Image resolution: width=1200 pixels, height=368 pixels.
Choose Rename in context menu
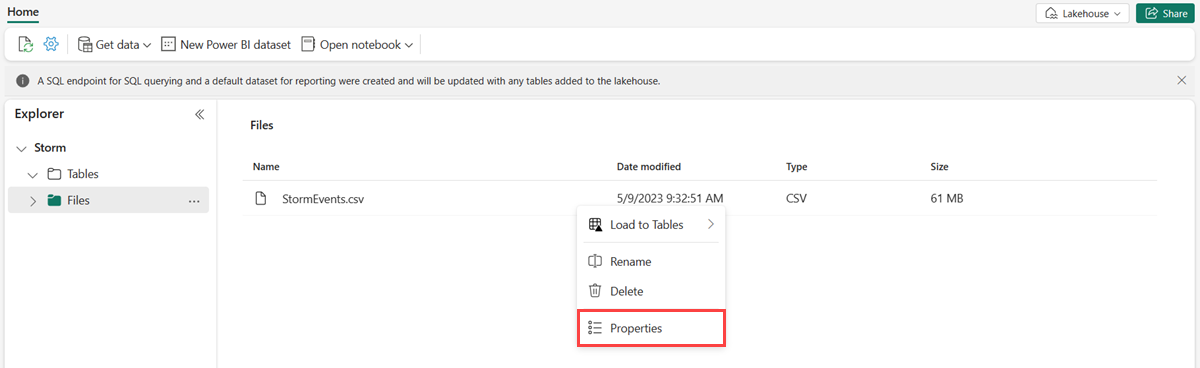click(x=651, y=261)
